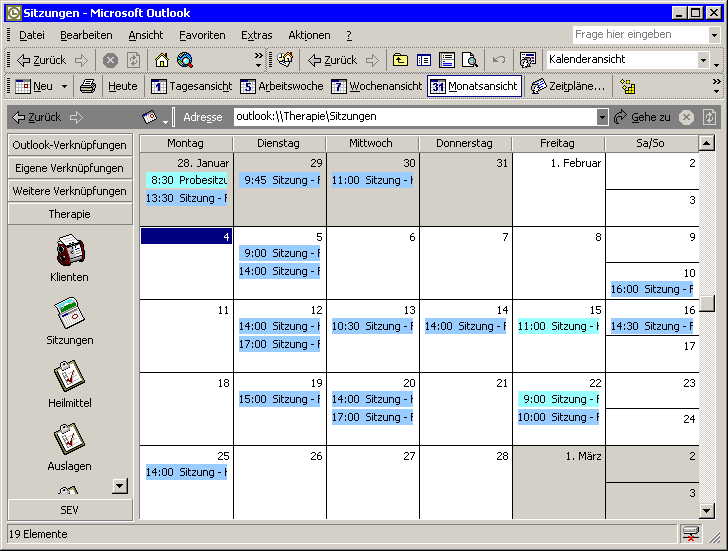Click the outlook:\\Therapie\Sitzungen address field
The image size is (728, 551).
[x=415, y=117]
